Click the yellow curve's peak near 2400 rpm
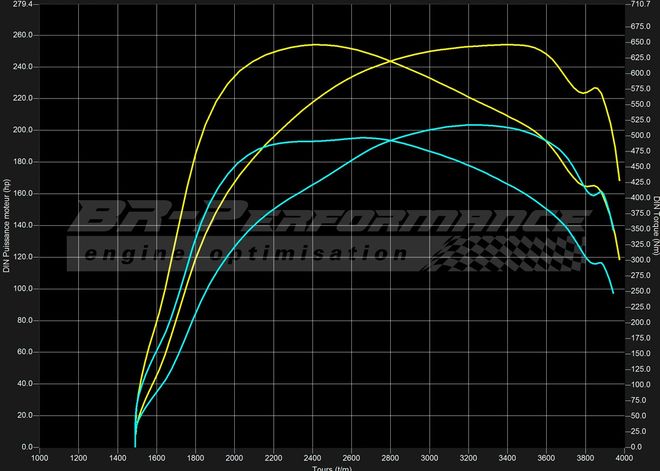The height and width of the screenshot is (471, 660). (315, 44)
